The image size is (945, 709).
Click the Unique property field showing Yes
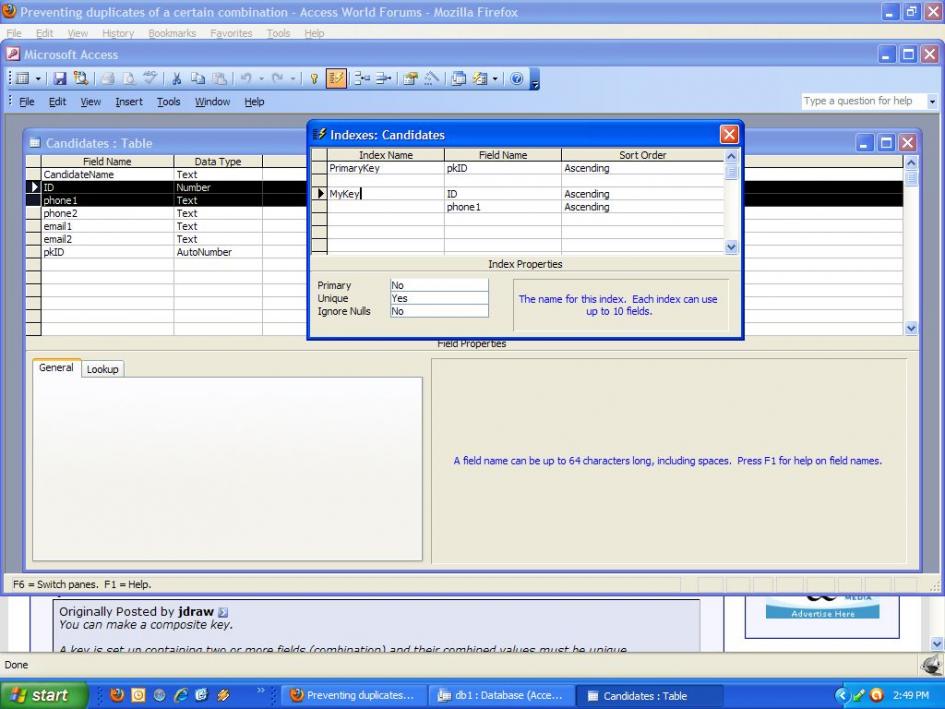pyautogui.click(x=438, y=298)
